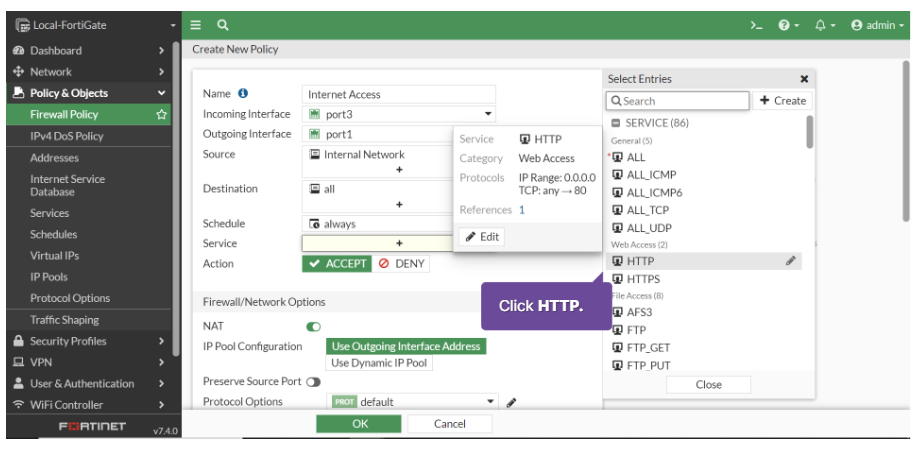
Task: Choose Use Dynamic IP Pool
Action: [x=379, y=363]
